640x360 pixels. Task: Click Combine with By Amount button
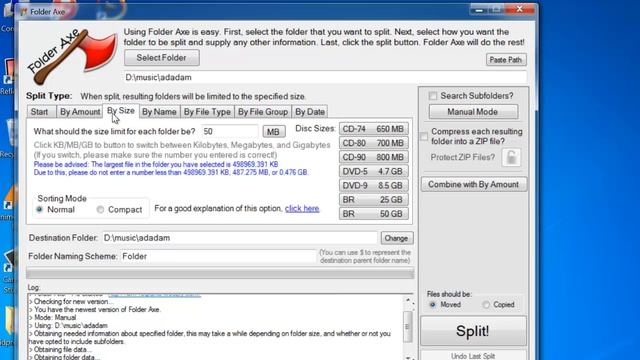(x=473, y=184)
